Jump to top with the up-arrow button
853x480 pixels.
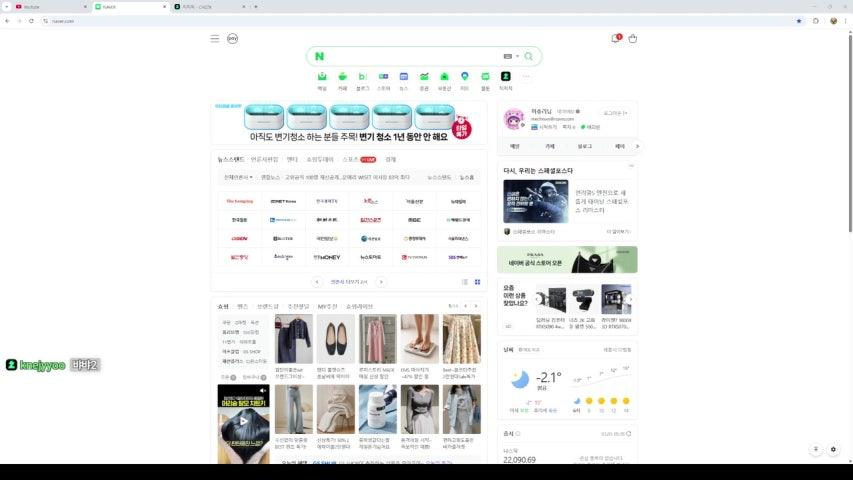(815, 450)
